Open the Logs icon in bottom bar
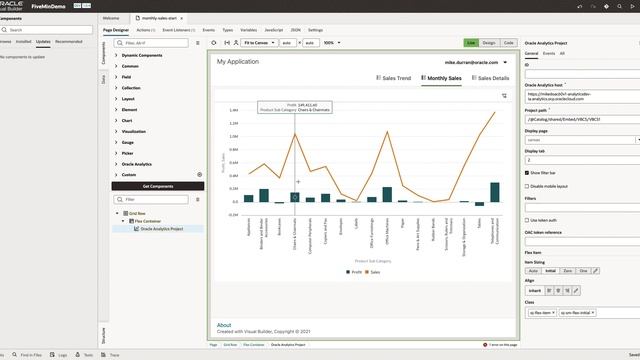Viewport: 640px width, 360px height. pyautogui.click(x=52, y=355)
